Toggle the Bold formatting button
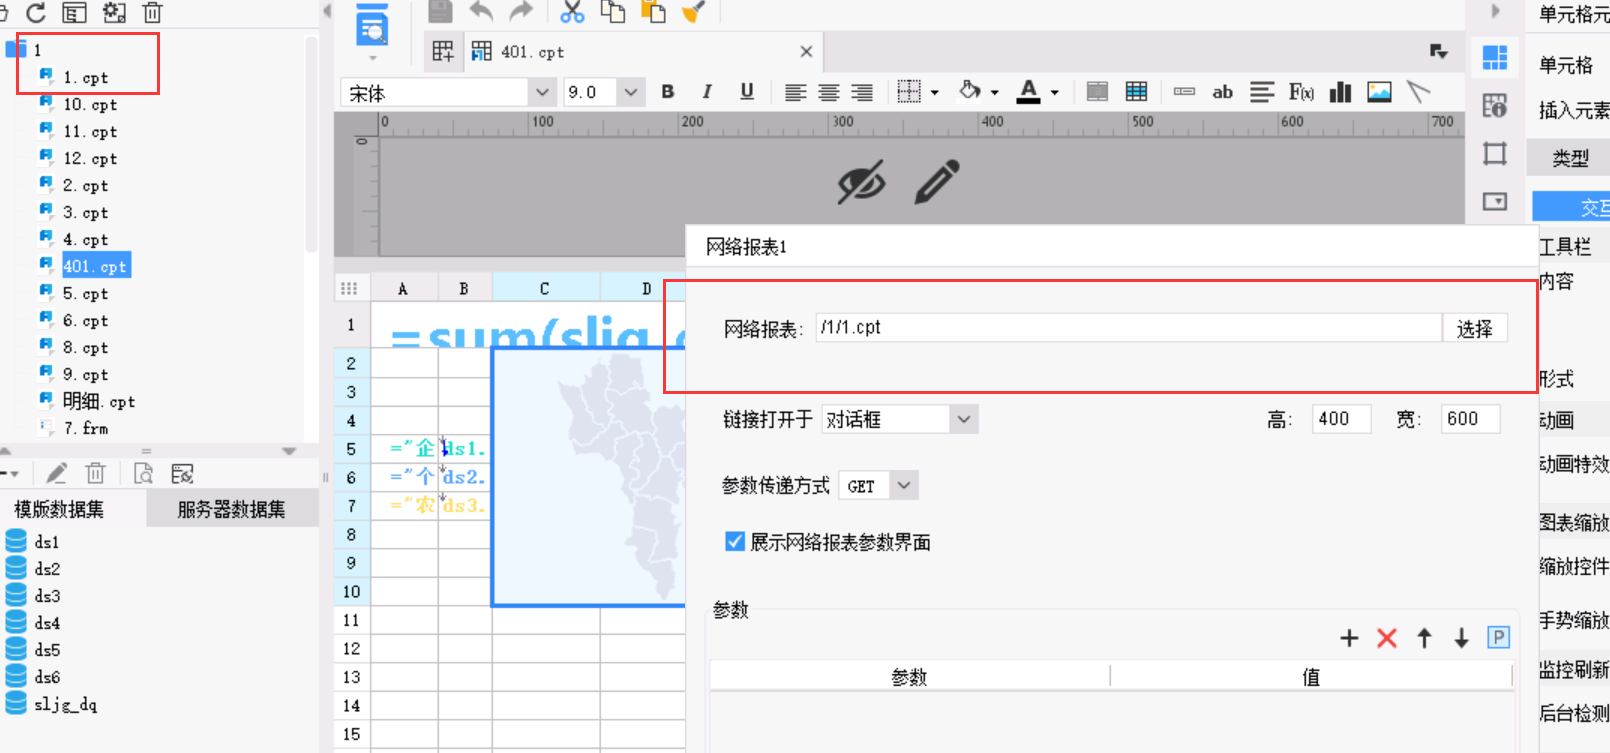Screen dimensions: 1610x753 coord(668,92)
